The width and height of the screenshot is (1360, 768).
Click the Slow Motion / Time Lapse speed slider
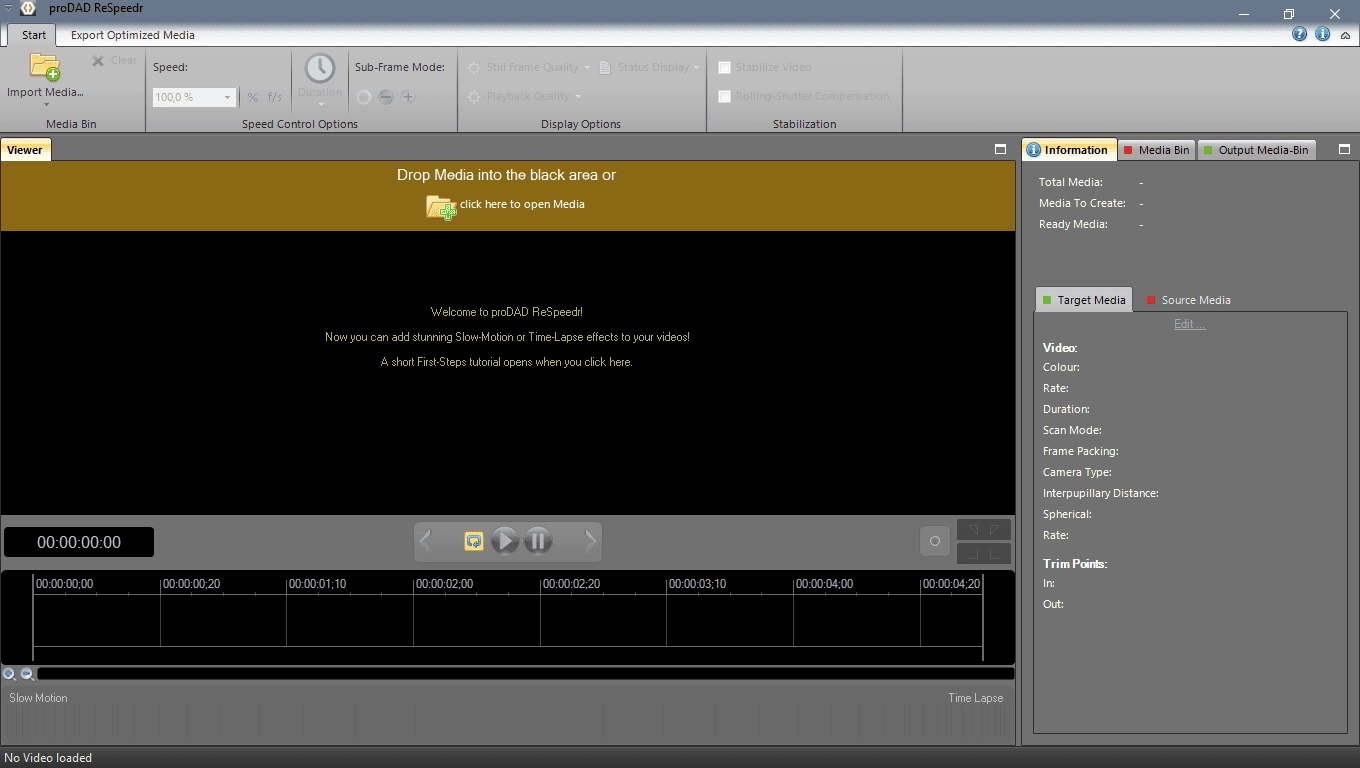pyautogui.click(x=507, y=718)
